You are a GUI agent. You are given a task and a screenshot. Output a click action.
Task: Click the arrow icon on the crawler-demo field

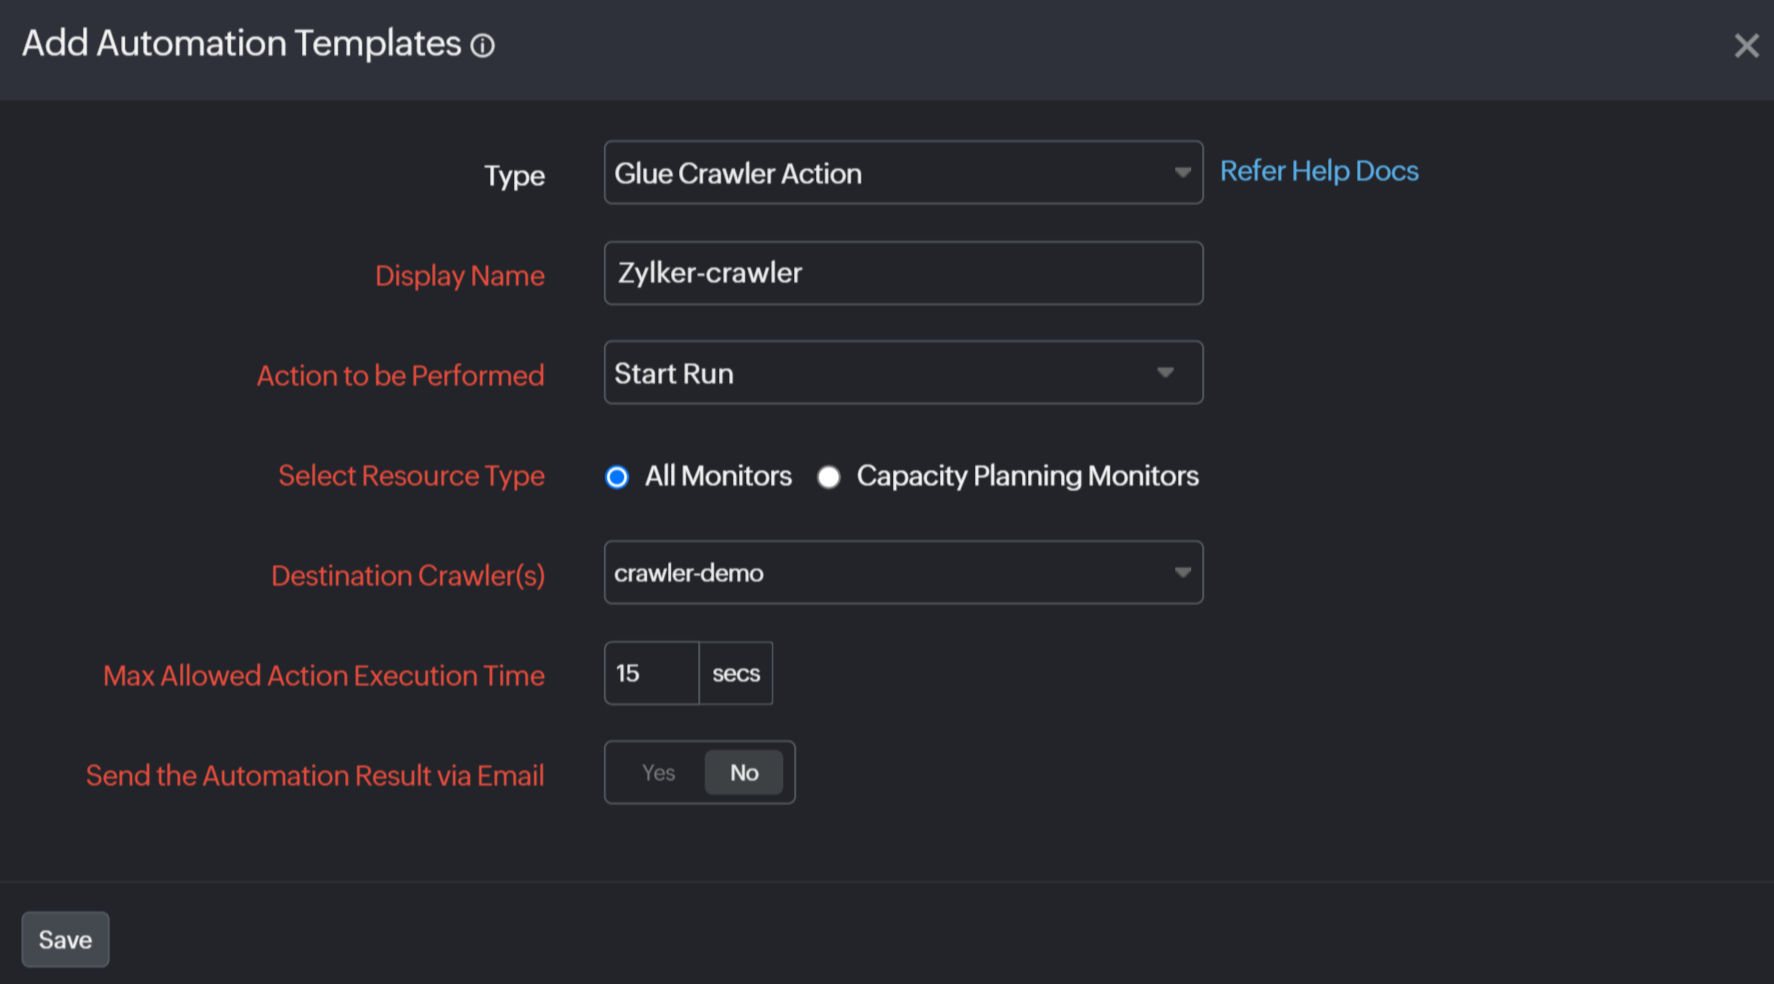(1182, 573)
